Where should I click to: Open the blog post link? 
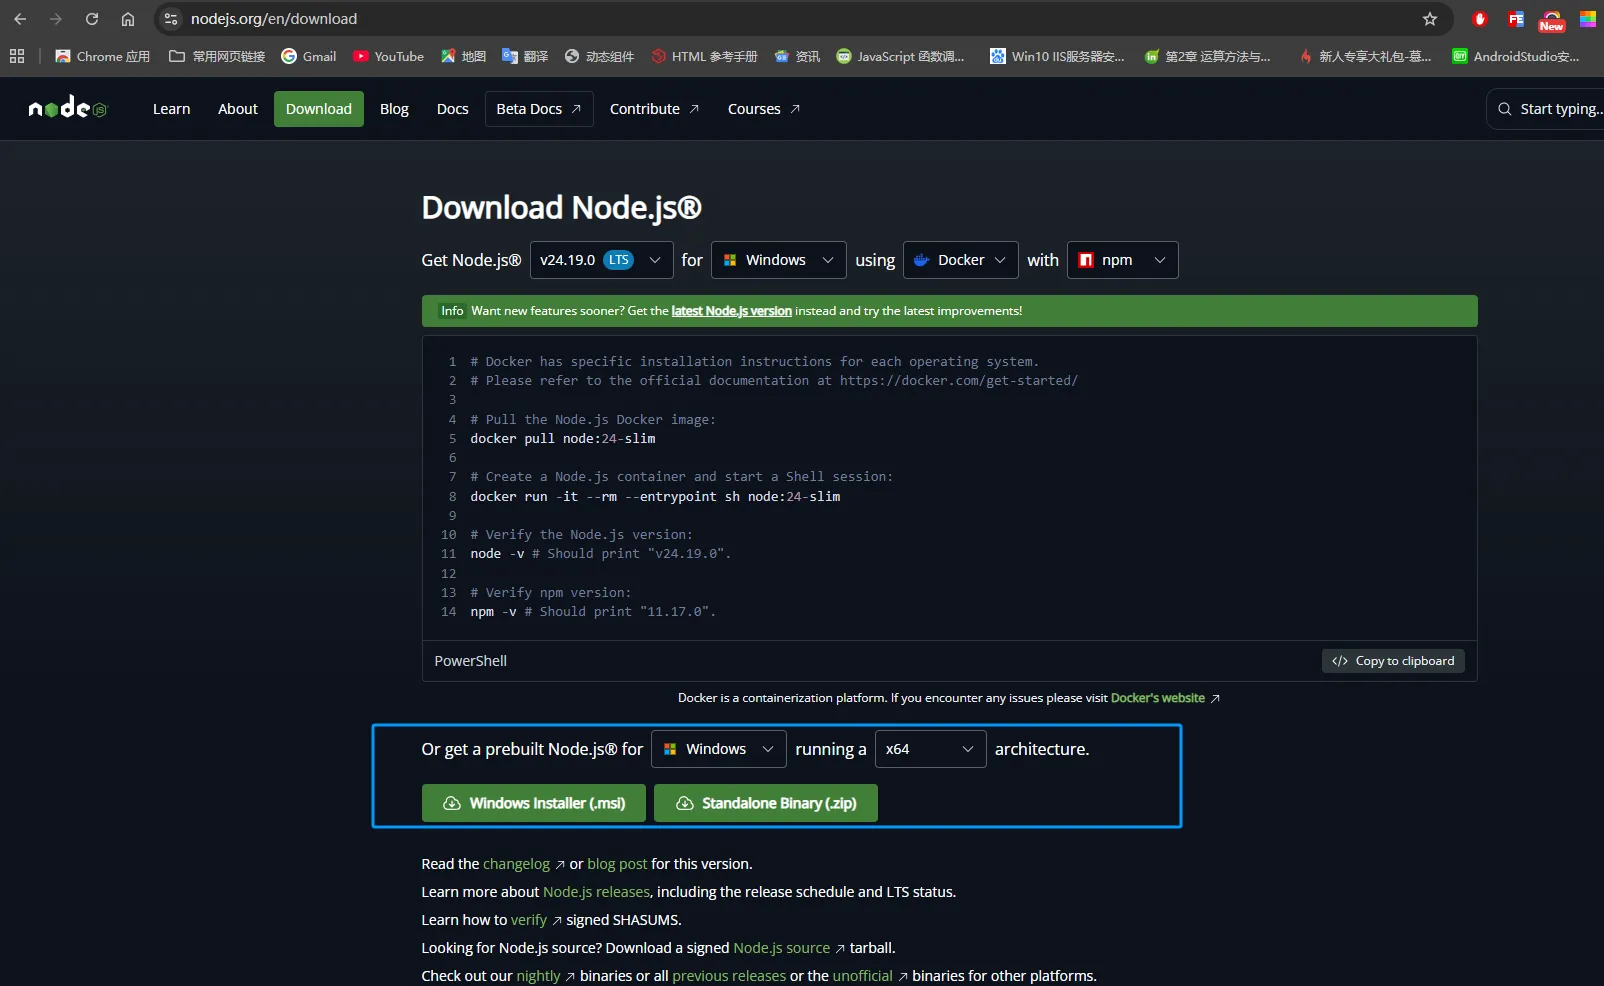click(617, 864)
